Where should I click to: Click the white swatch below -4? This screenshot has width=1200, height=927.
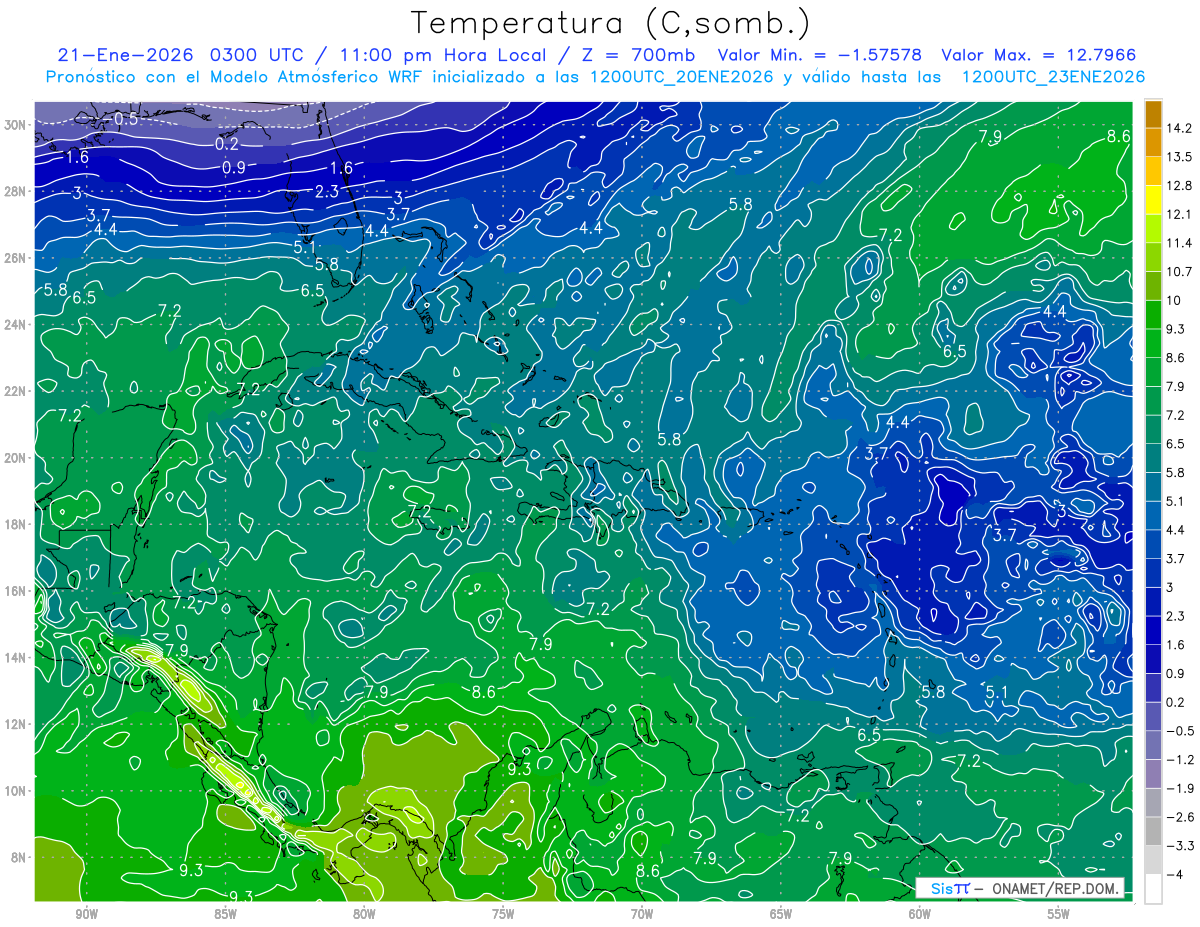1153,889
